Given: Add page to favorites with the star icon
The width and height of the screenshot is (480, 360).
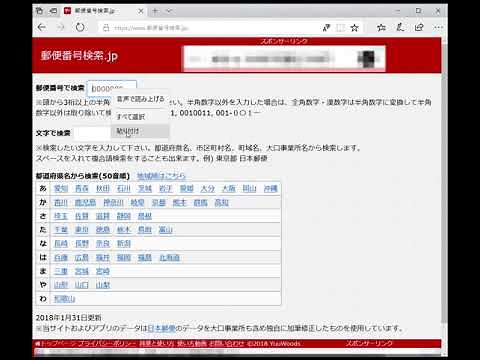Looking at the screenshot, I should pos(355,28).
